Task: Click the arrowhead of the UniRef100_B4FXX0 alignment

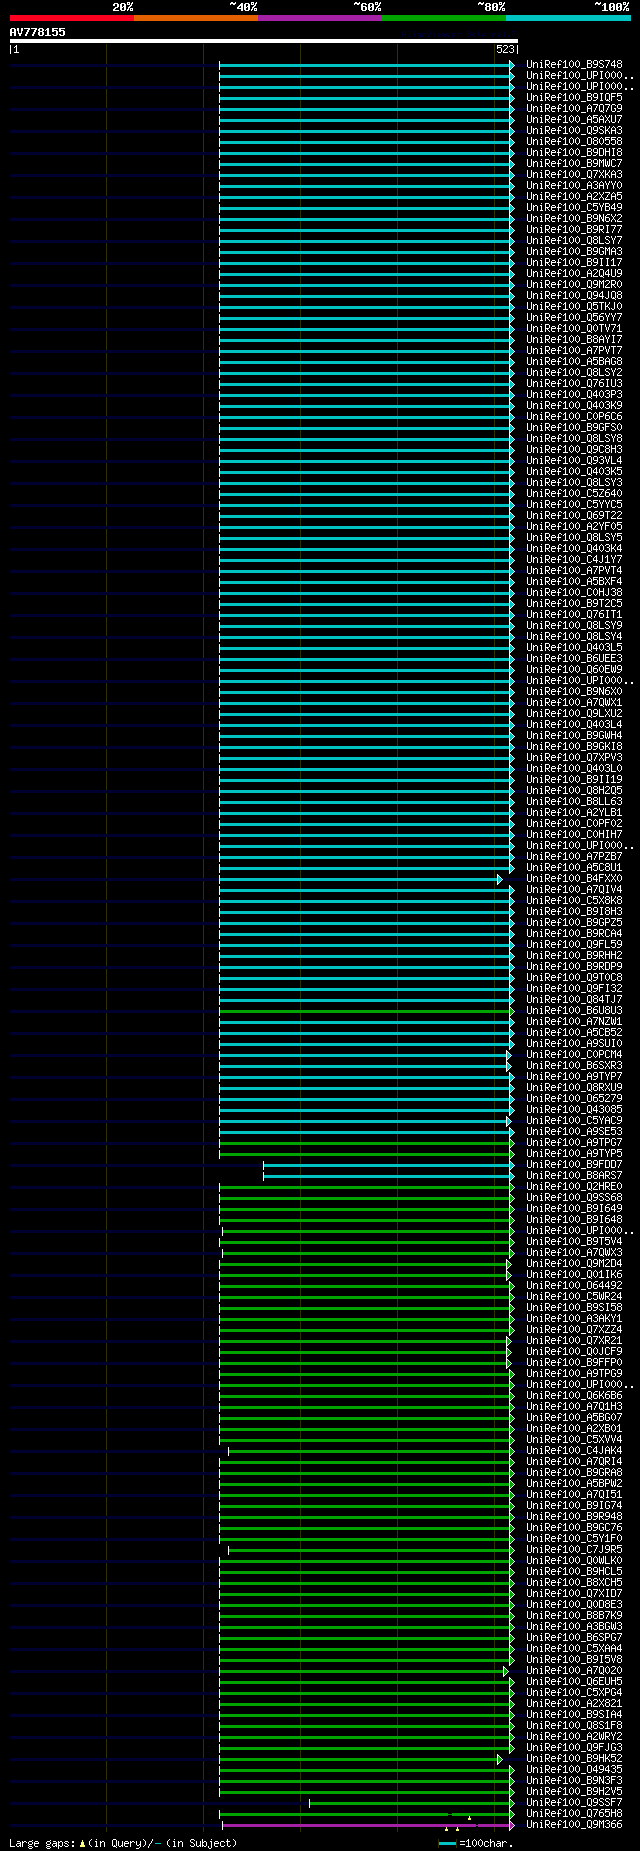Action: tap(500, 880)
